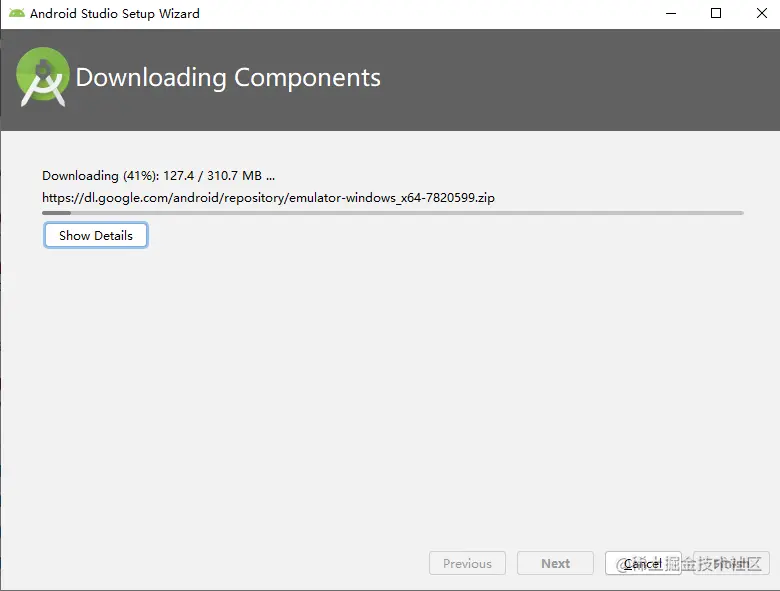Maximize the Setup Wizard window
780x591 pixels.
tap(715, 13)
